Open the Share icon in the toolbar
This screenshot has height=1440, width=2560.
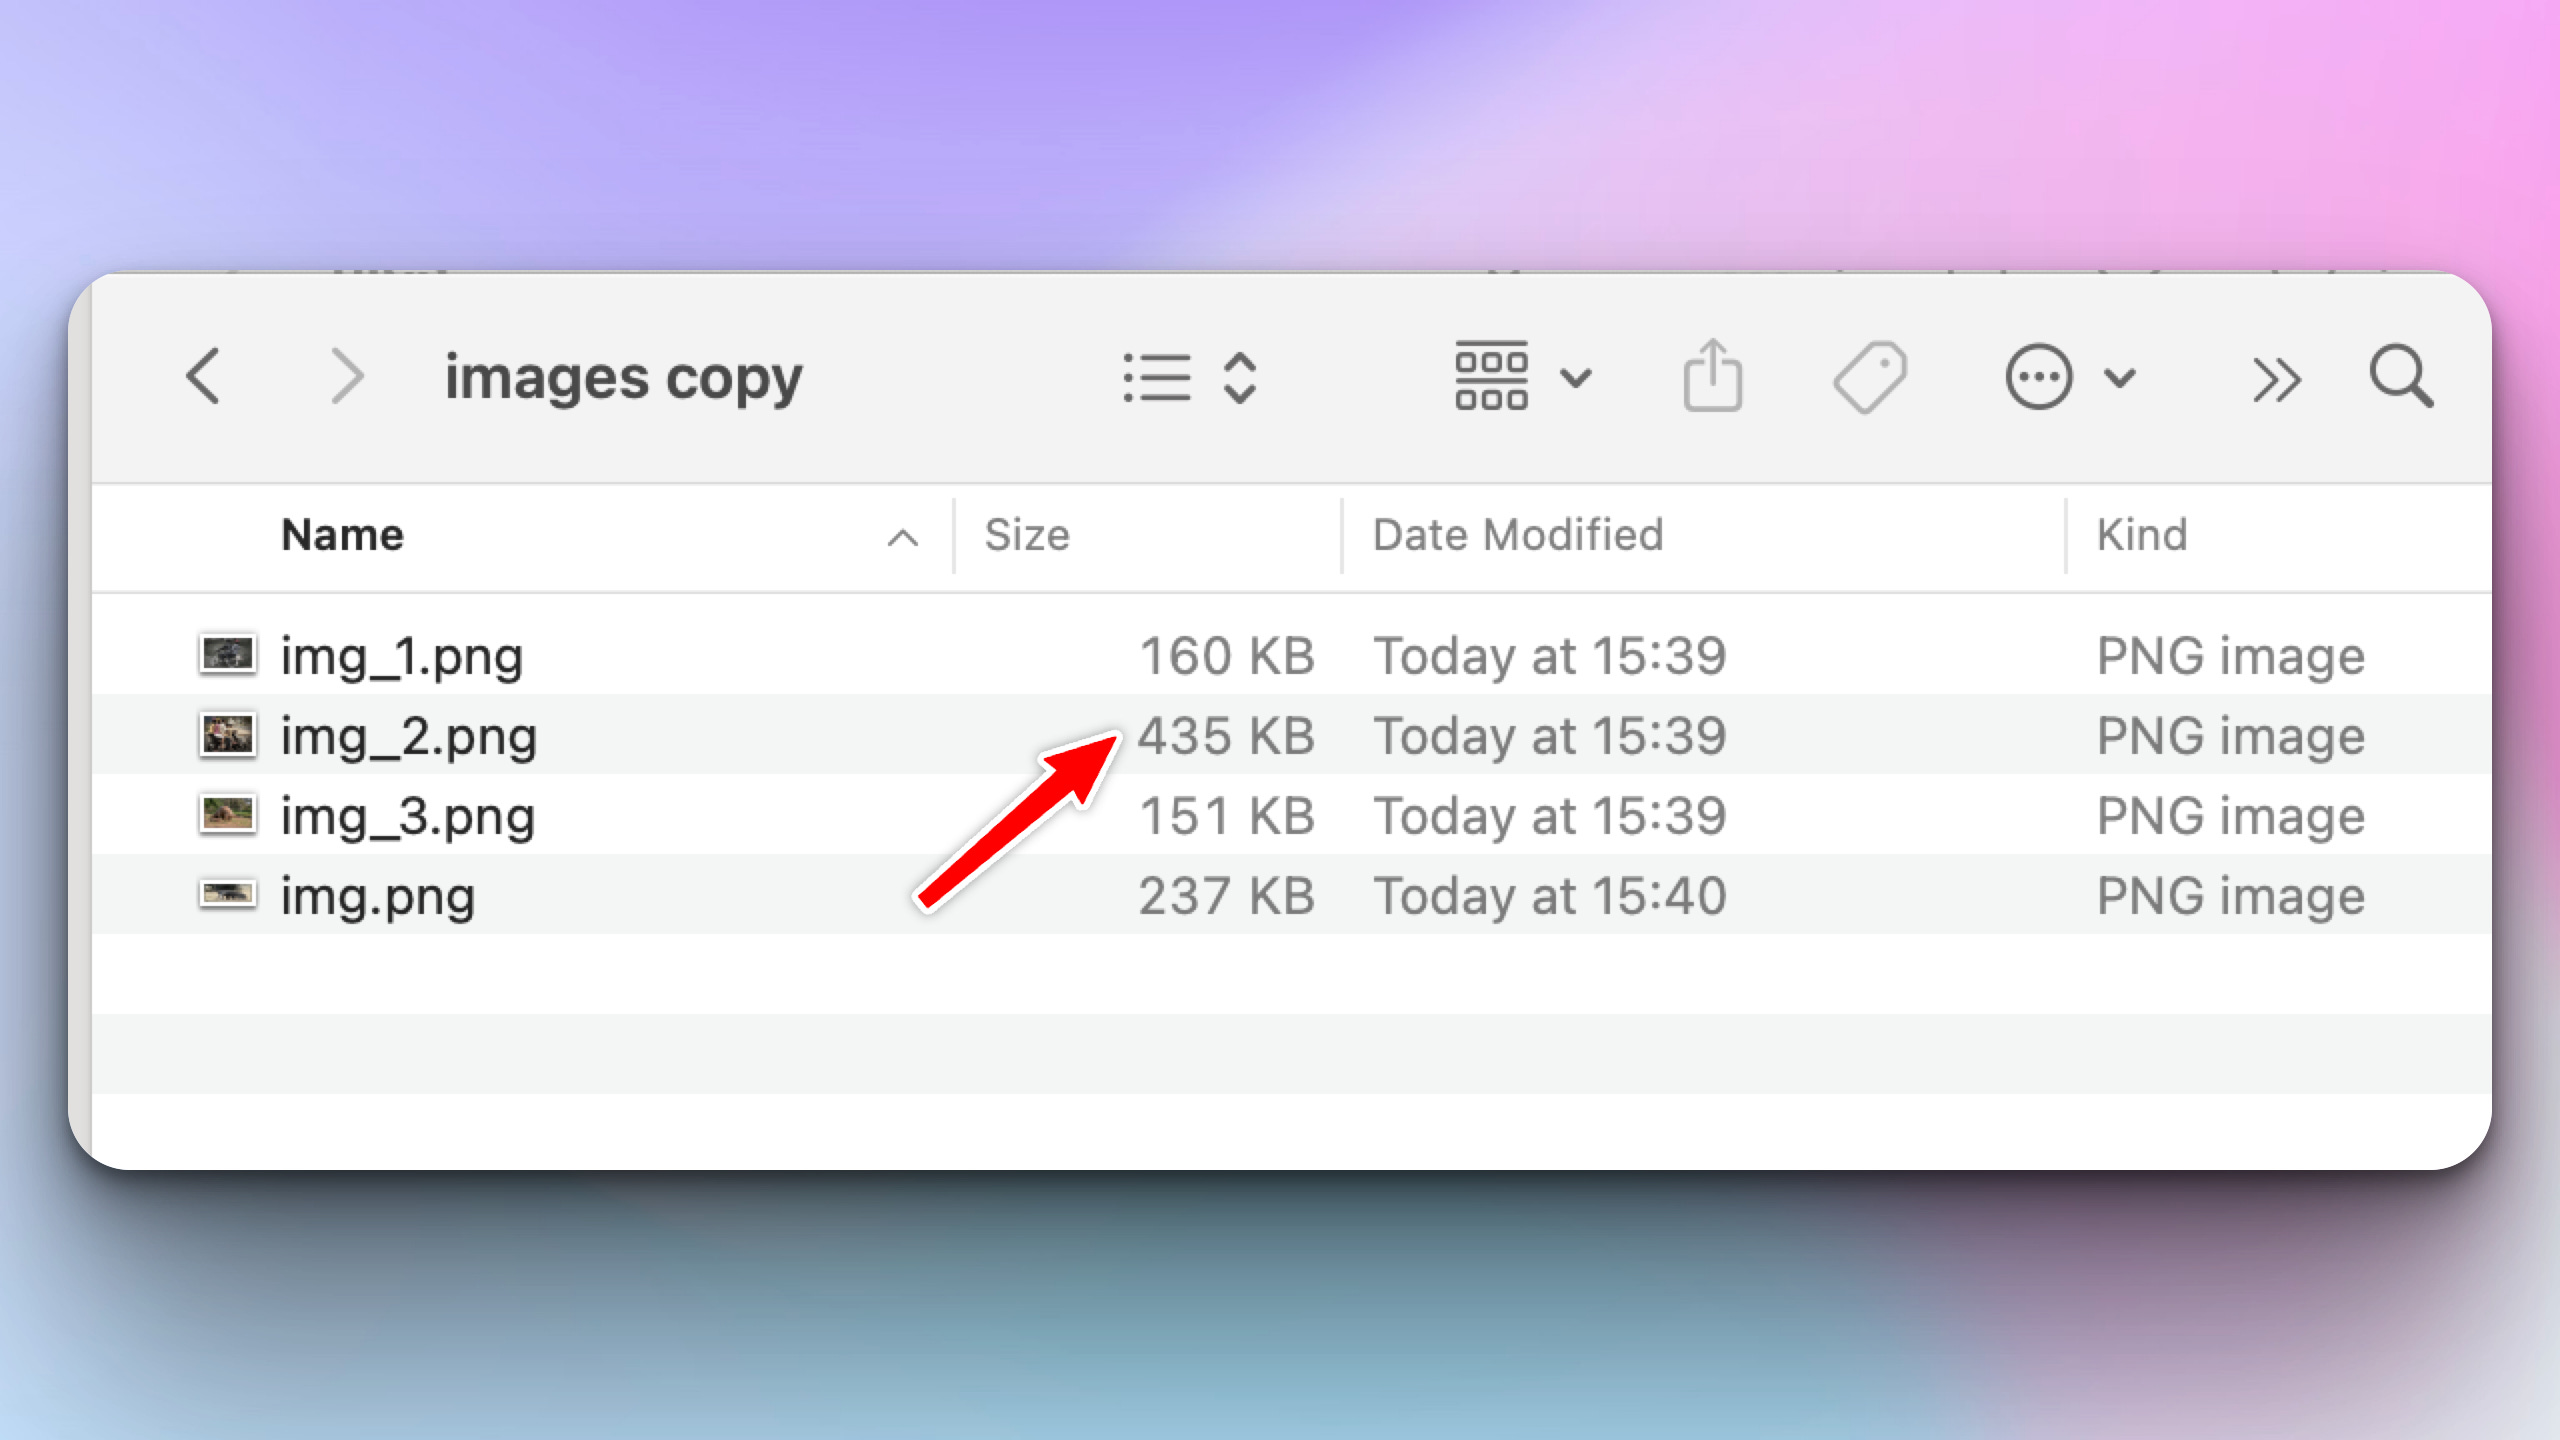click(x=1715, y=377)
